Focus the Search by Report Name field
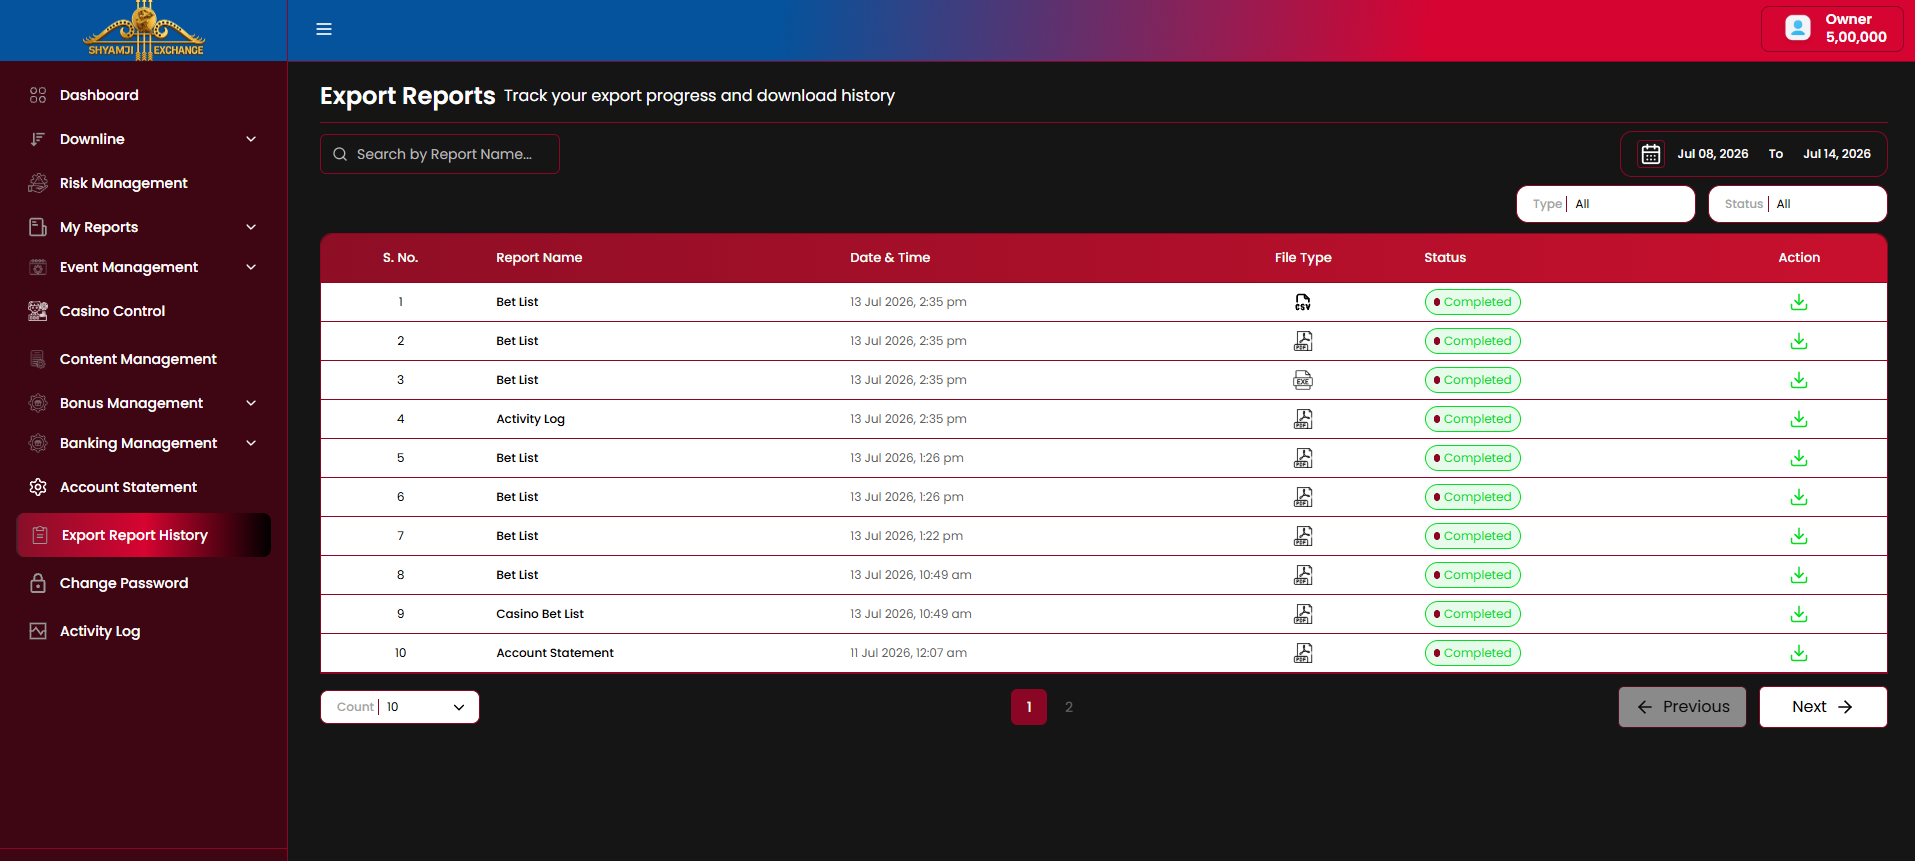This screenshot has width=1915, height=861. click(x=440, y=154)
